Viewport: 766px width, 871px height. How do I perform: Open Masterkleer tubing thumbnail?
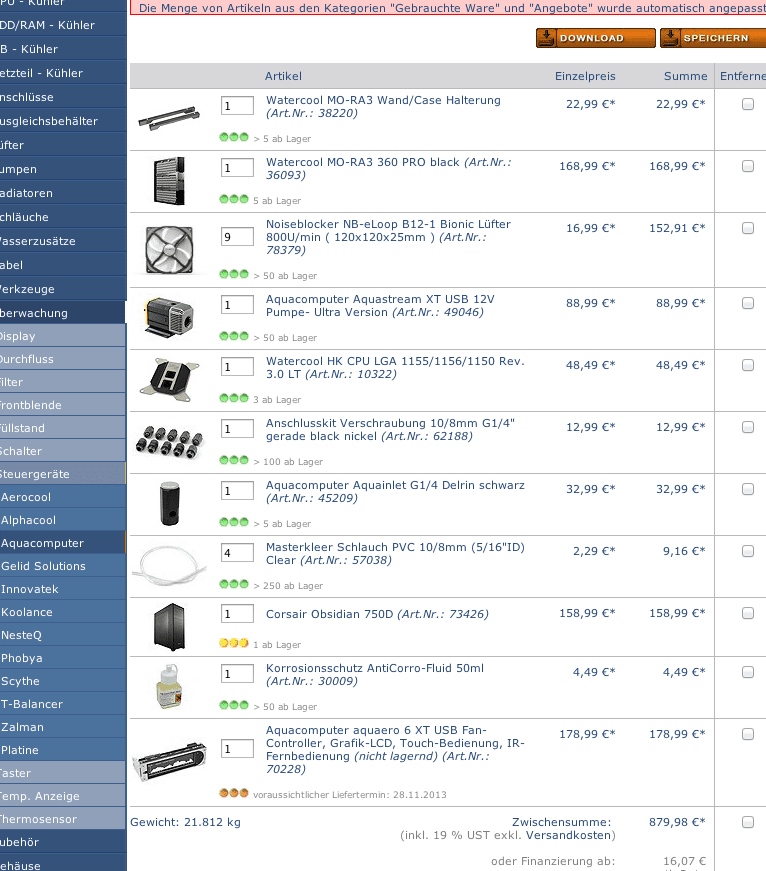pyautogui.click(x=171, y=565)
